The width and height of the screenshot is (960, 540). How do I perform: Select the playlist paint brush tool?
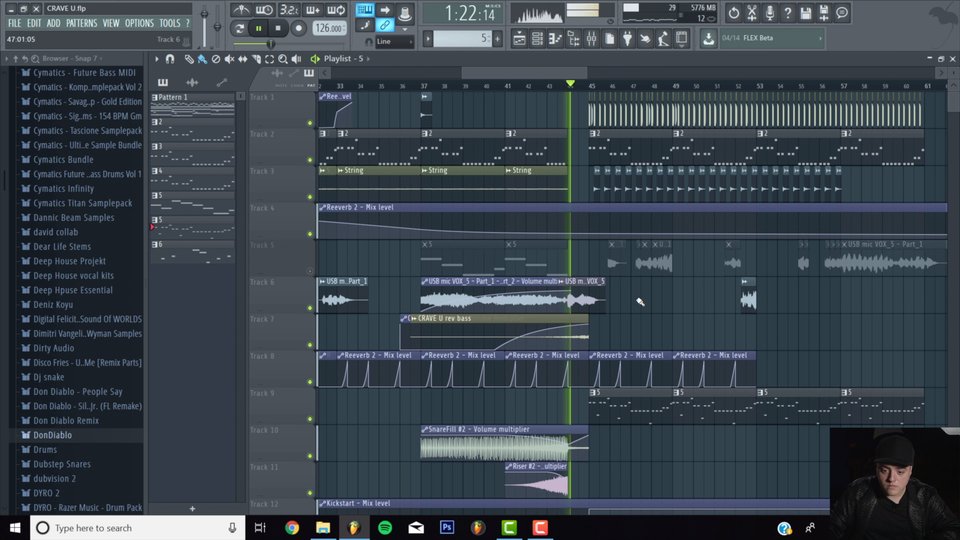(x=202, y=59)
